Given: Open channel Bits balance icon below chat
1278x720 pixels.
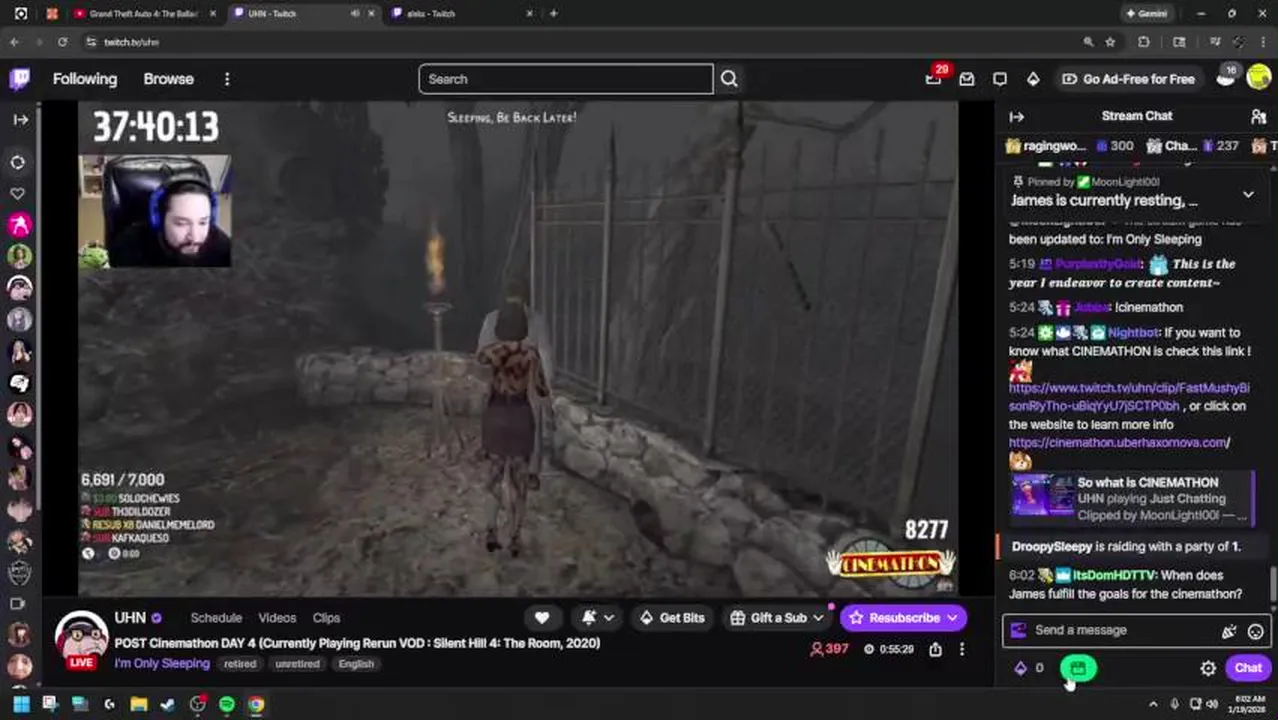Looking at the screenshot, I should pyautogui.click(x=1020, y=668).
